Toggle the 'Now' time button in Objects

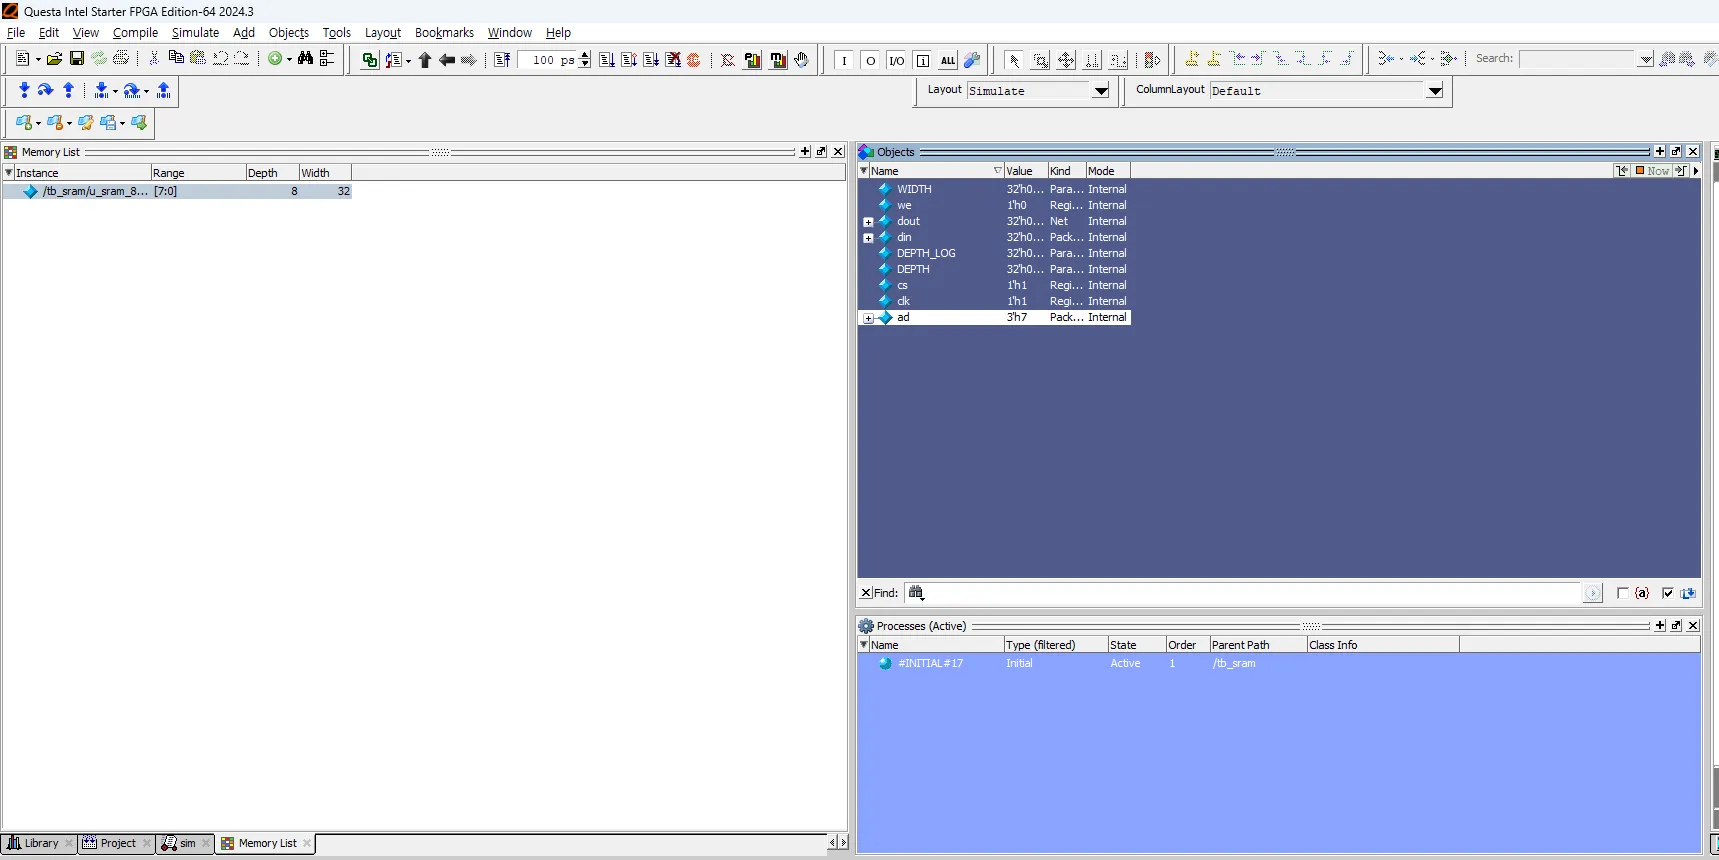pyautogui.click(x=1653, y=171)
